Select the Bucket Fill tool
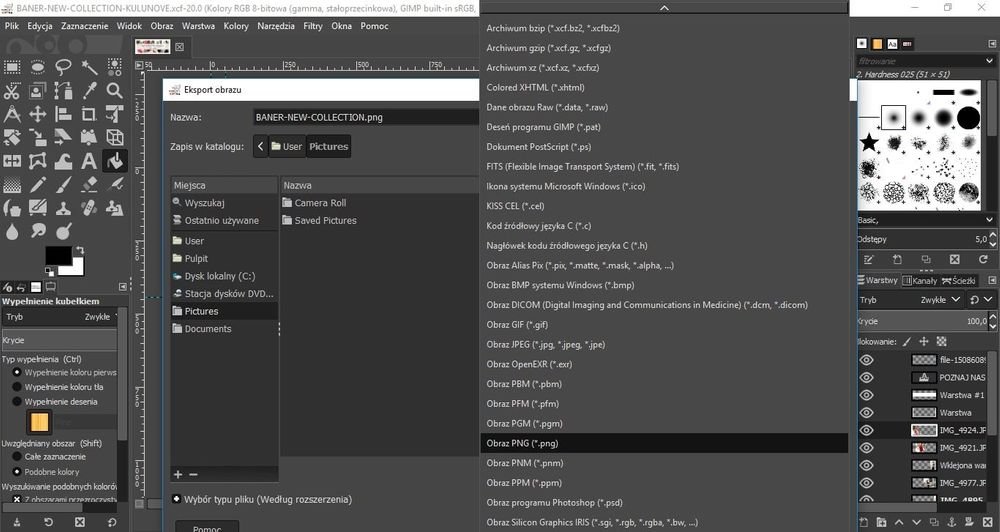 click(115, 161)
